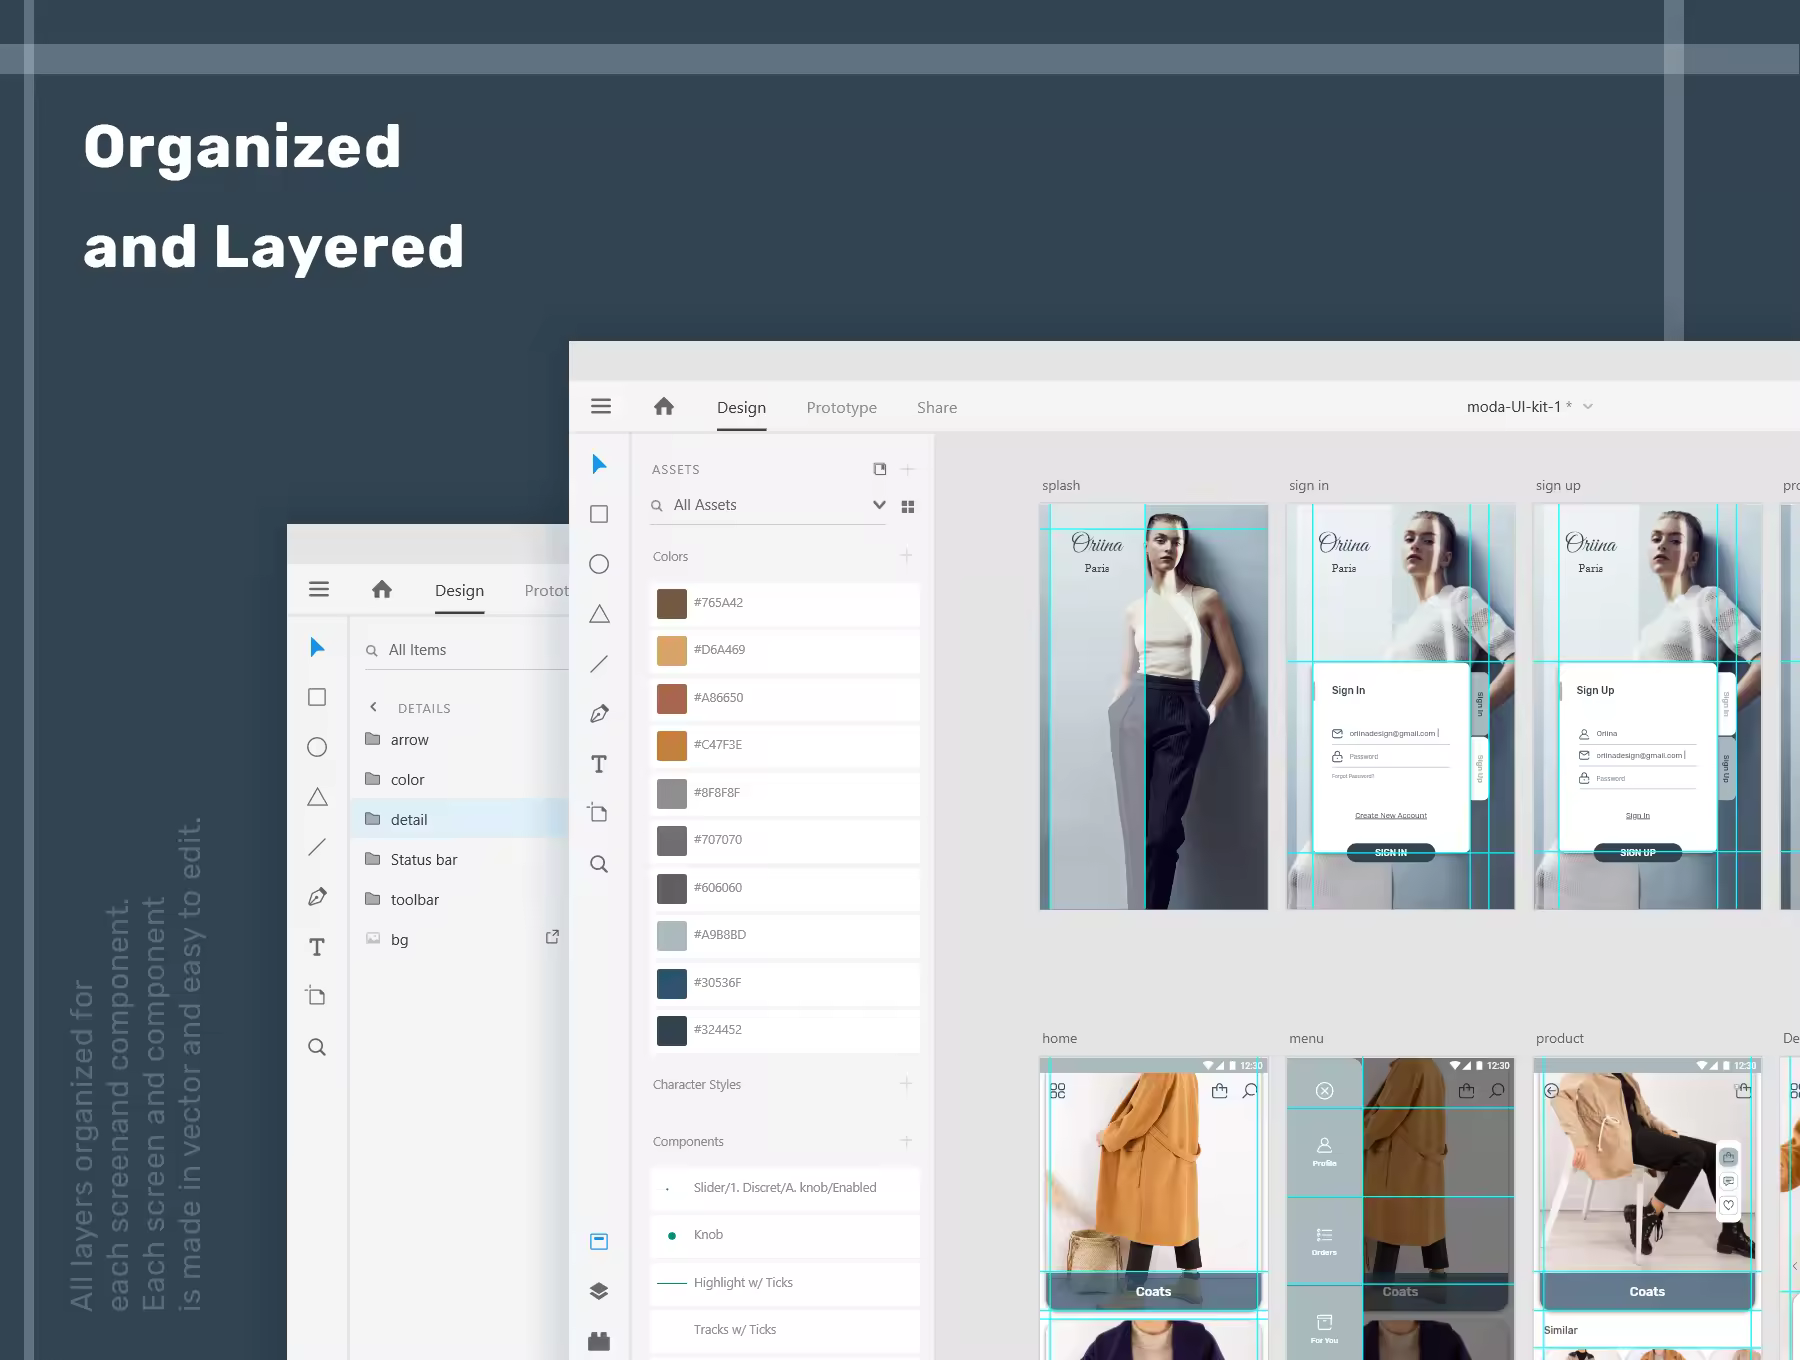
Task: Select Rectangle tool in back window
Action: (x=317, y=697)
